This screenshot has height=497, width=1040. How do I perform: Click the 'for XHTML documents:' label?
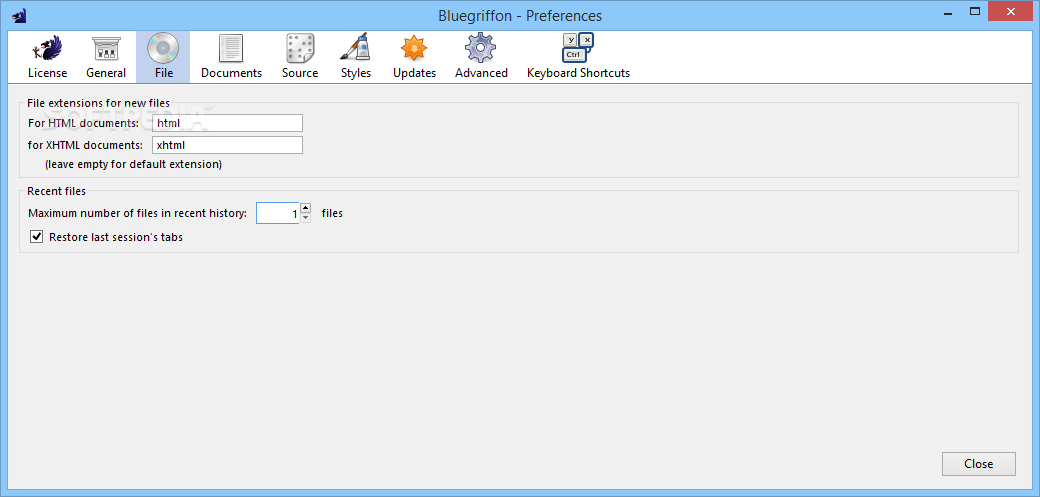point(86,145)
